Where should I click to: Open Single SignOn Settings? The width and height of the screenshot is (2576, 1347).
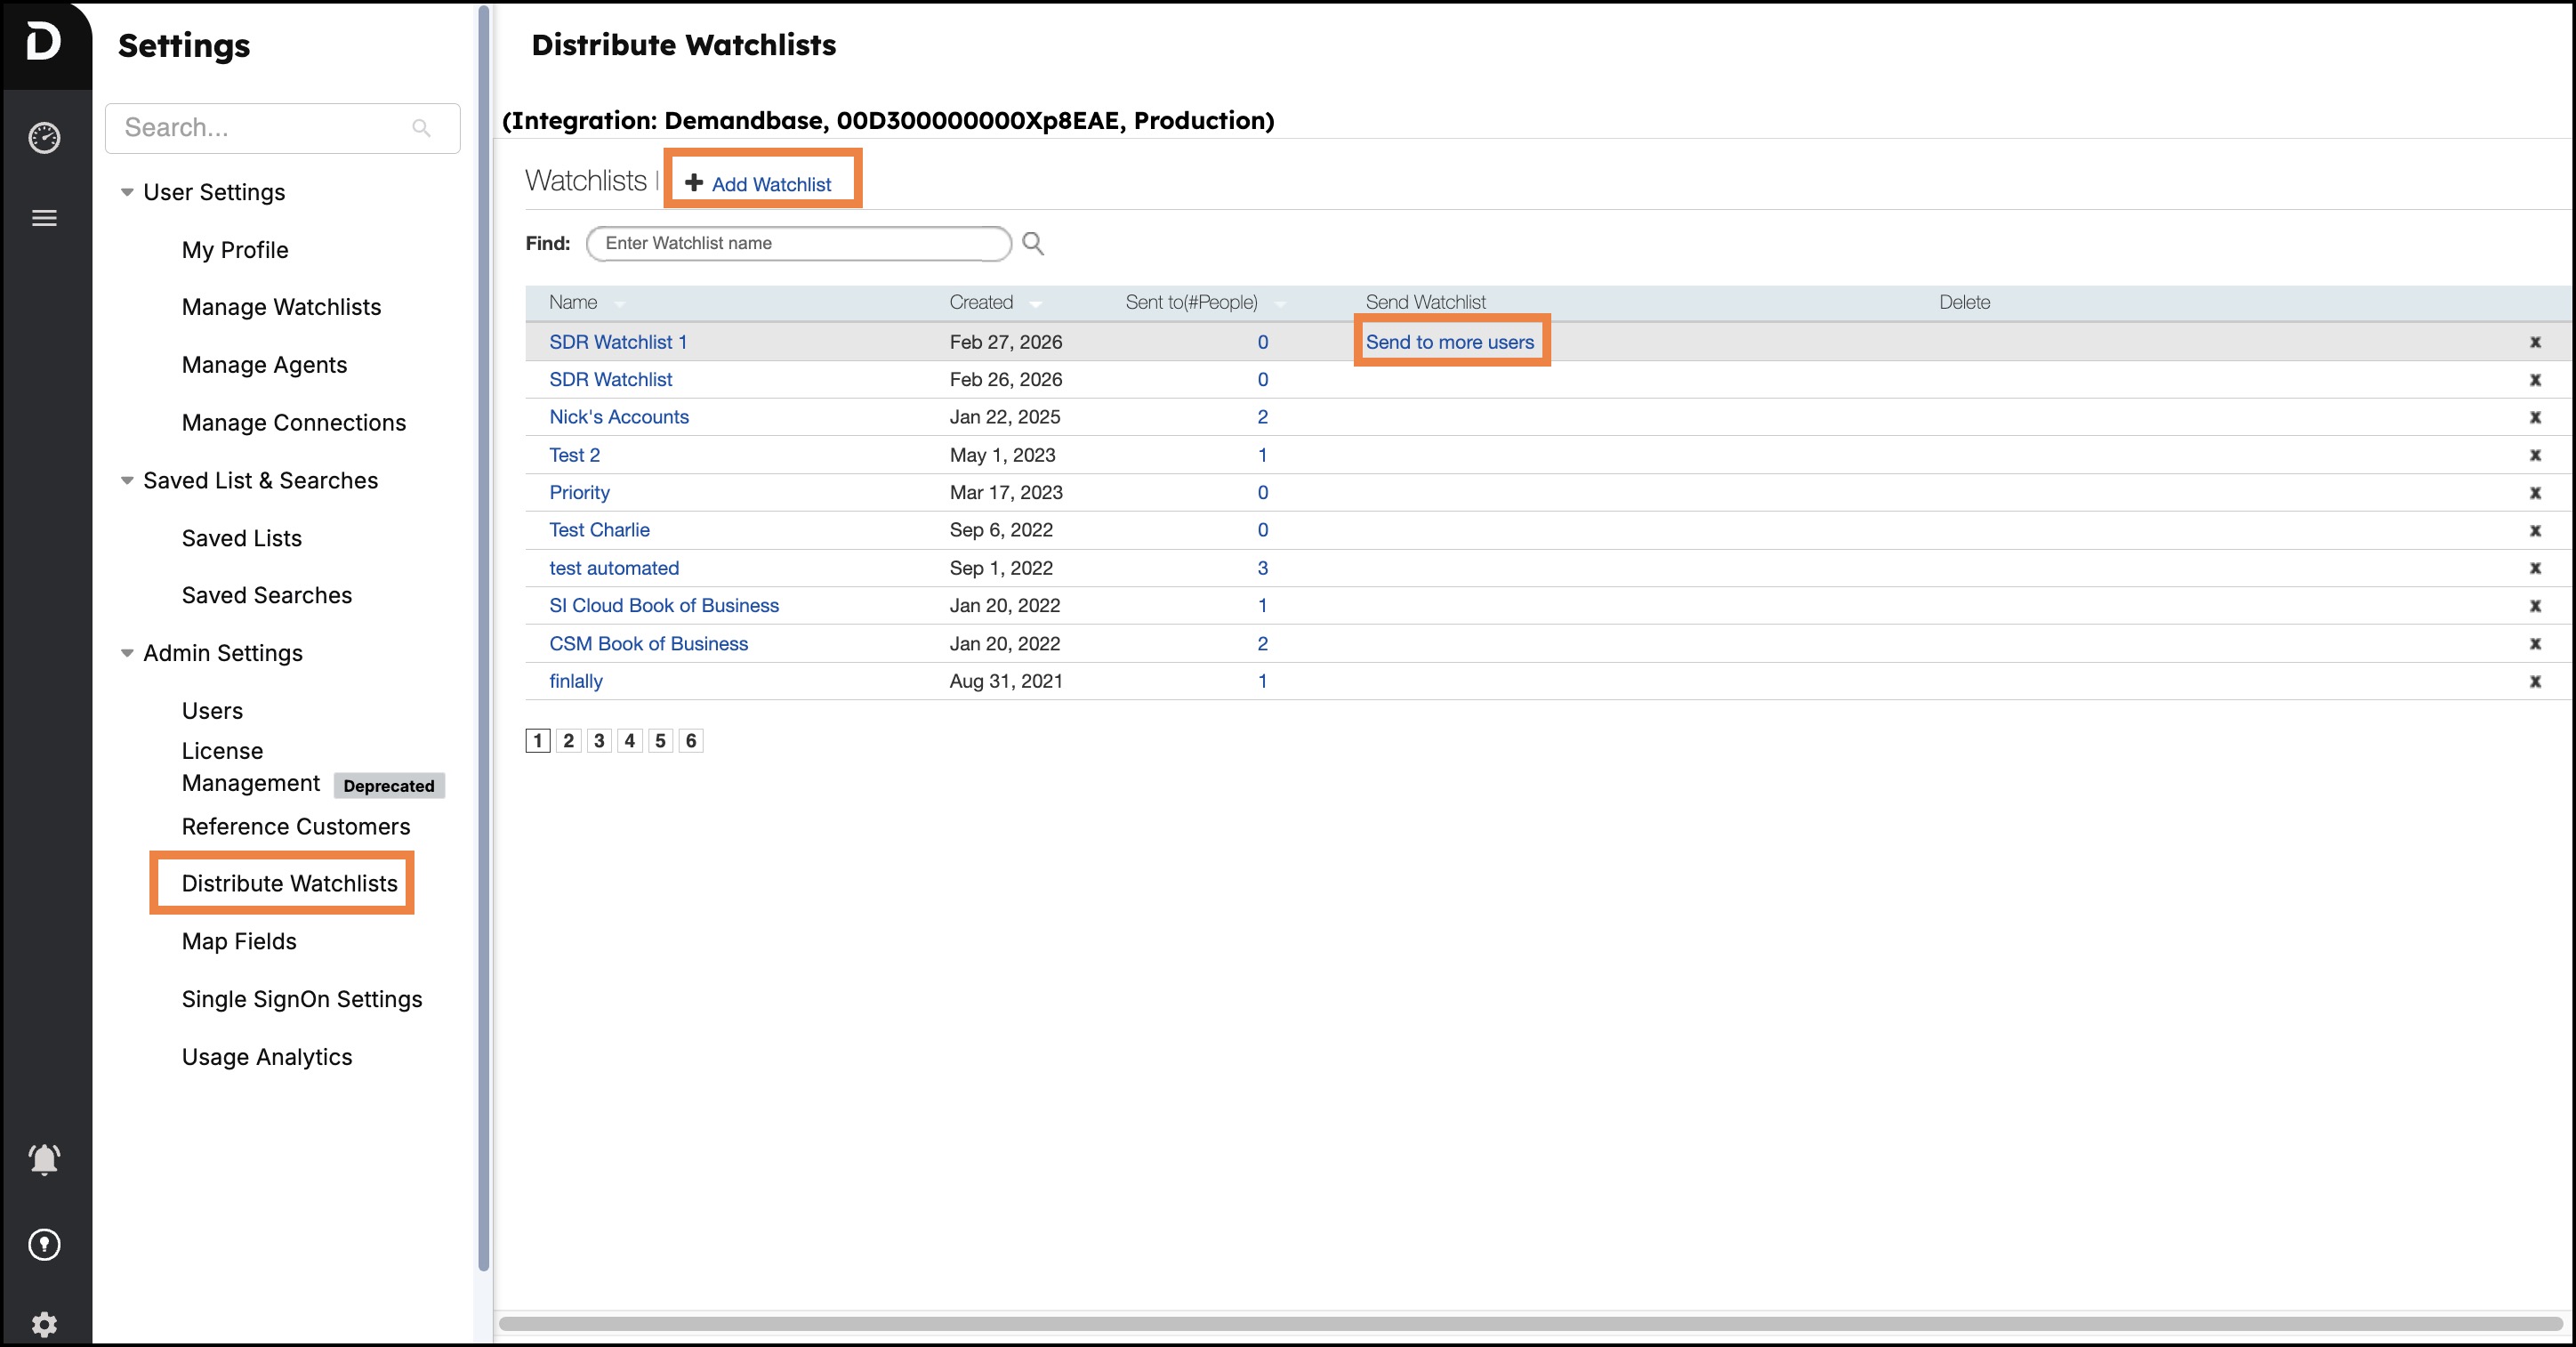(x=302, y=999)
